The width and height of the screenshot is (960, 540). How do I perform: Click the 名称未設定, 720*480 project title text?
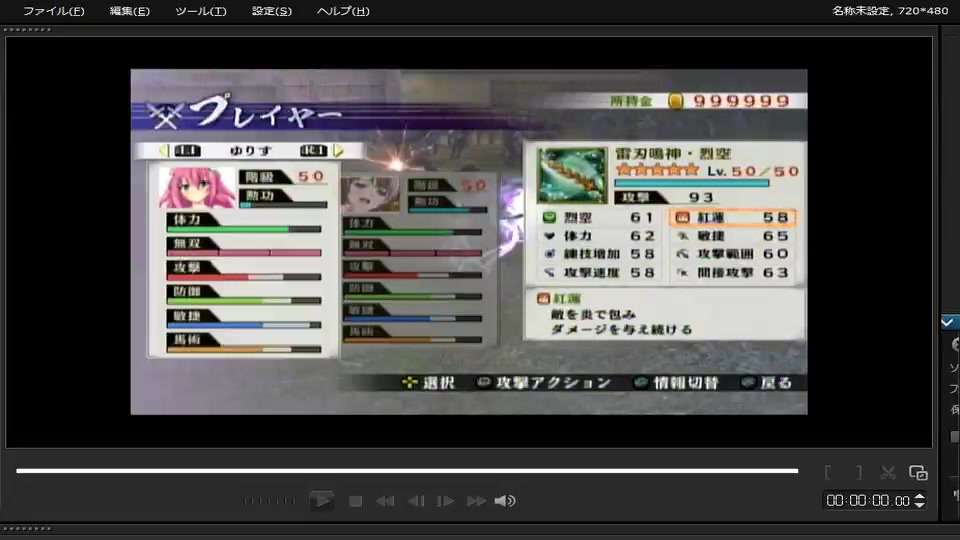(890, 10)
